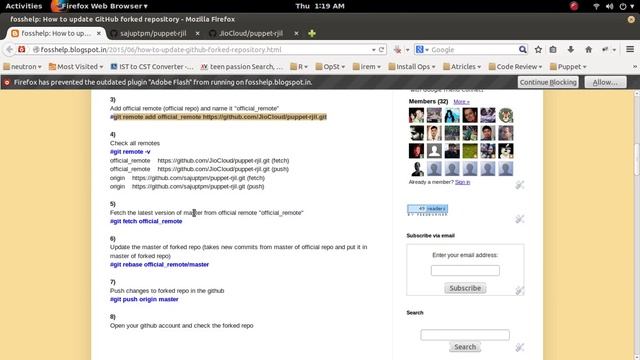
Task: Click the '#git remote -v' command text
Action: click(x=130, y=152)
